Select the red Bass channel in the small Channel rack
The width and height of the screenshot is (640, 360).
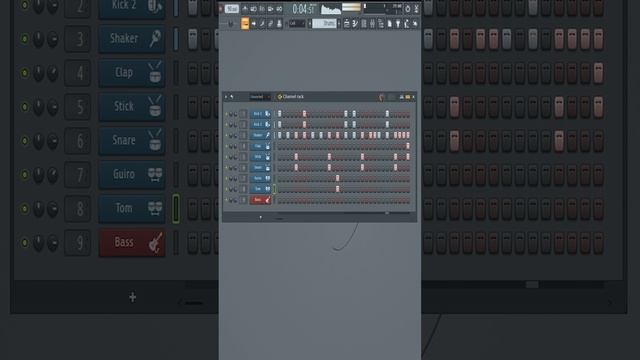click(260, 200)
